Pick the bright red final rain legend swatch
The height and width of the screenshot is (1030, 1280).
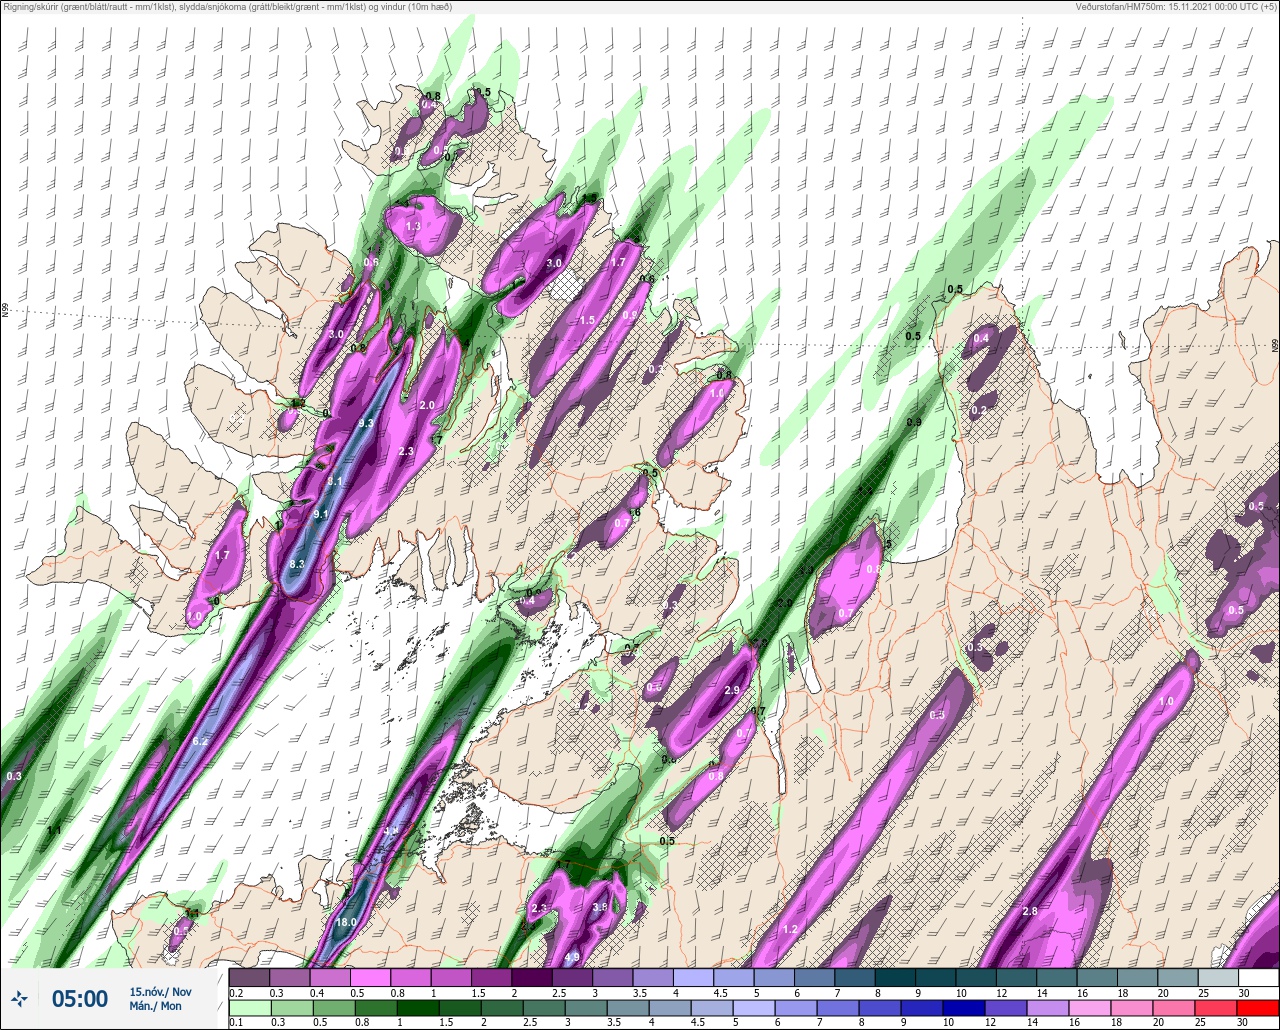point(1258,1007)
